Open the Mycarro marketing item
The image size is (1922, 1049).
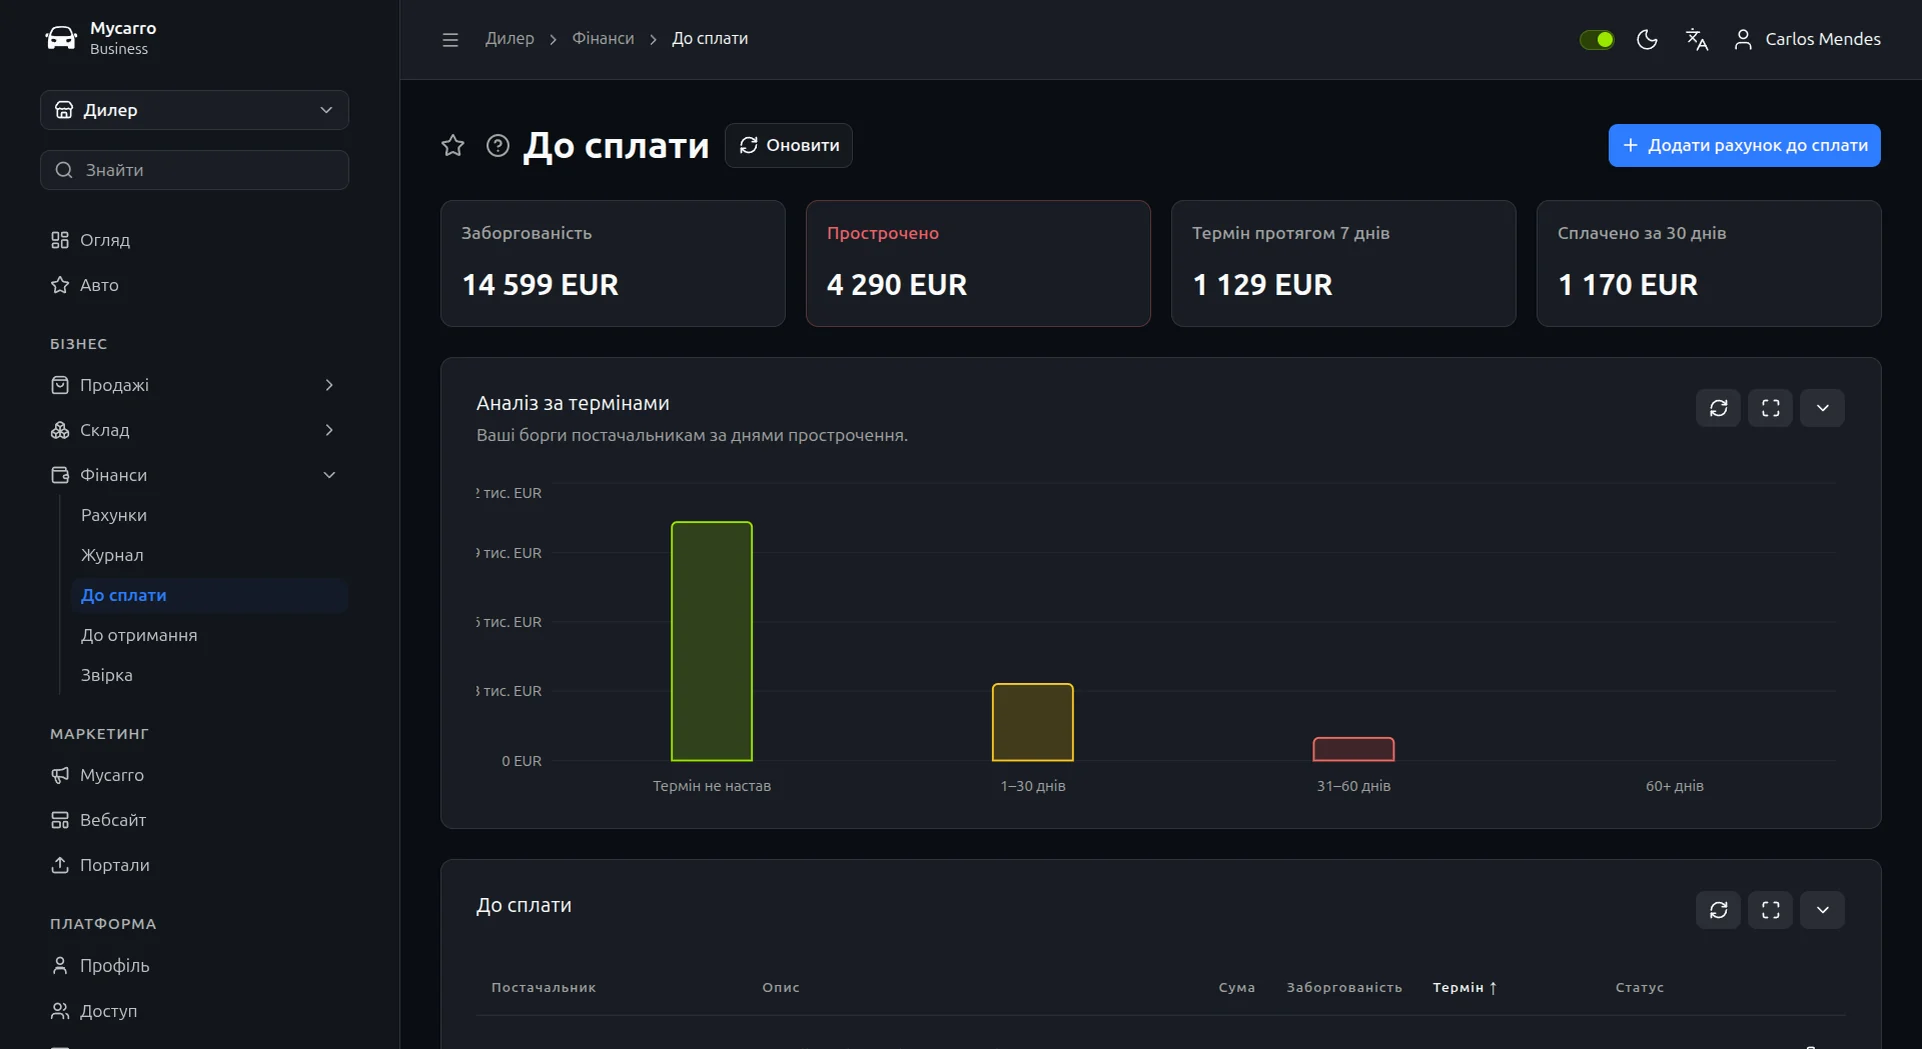[195, 775]
